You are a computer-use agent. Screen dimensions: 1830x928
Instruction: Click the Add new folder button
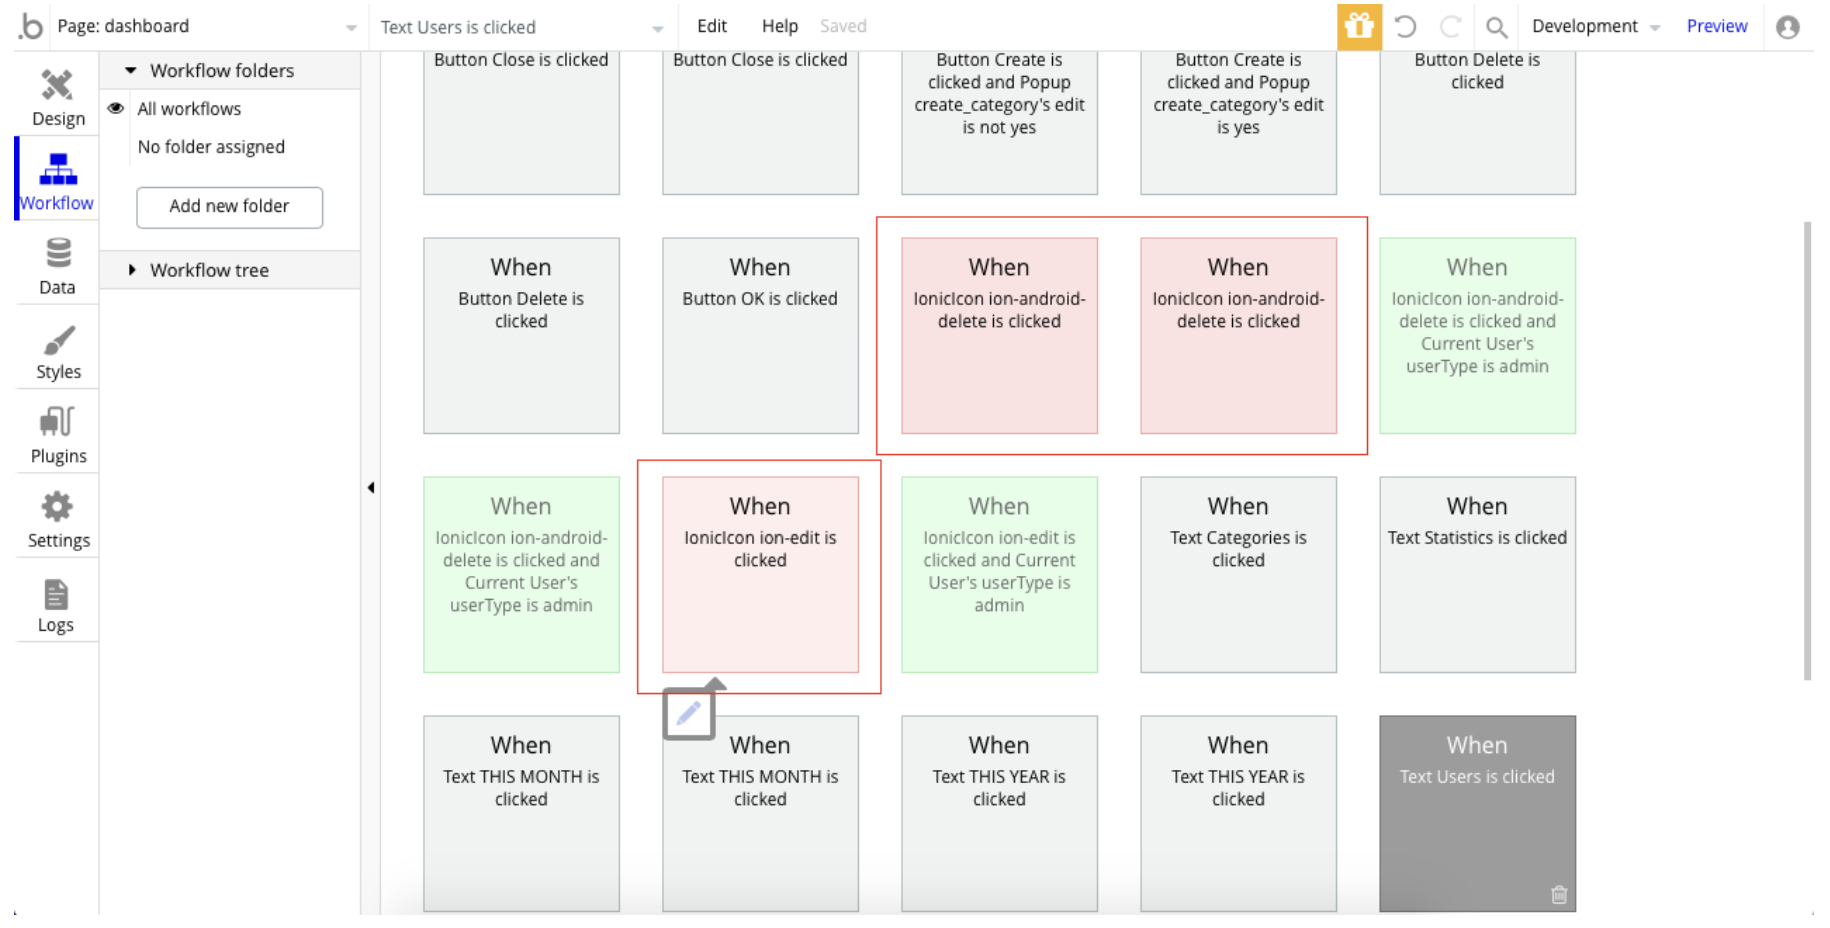pyautogui.click(x=229, y=207)
